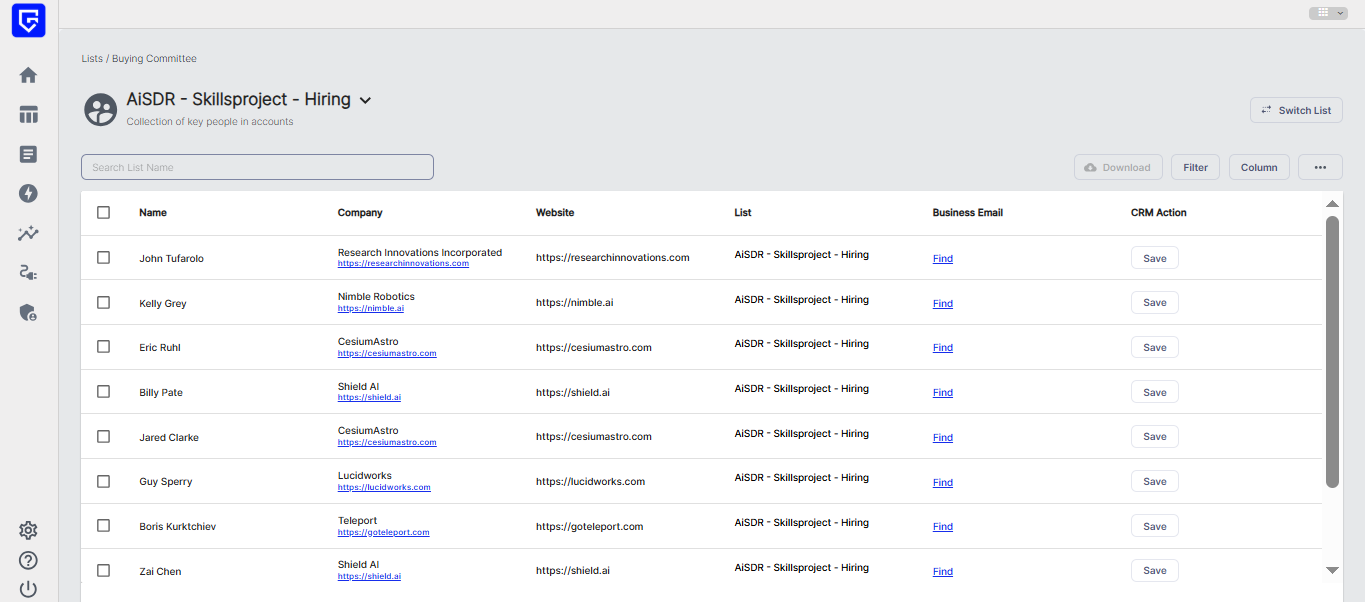Find business email for Eric Ruhl
The height and width of the screenshot is (602, 1365).
click(943, 348)
